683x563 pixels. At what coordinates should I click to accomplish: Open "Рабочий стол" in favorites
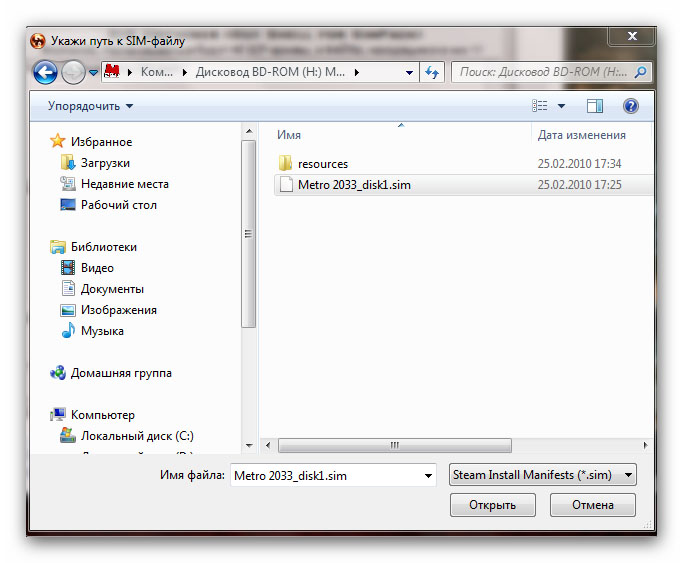118,205
